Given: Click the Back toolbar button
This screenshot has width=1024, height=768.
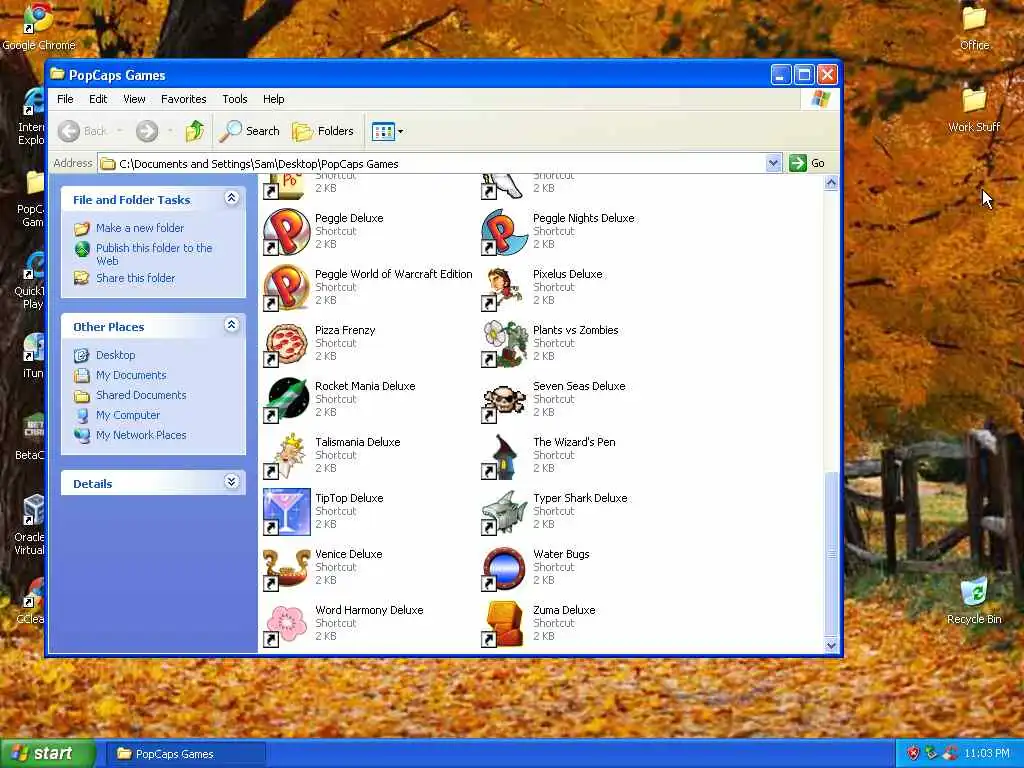Looking at the screenshot, I should [82, 131].
